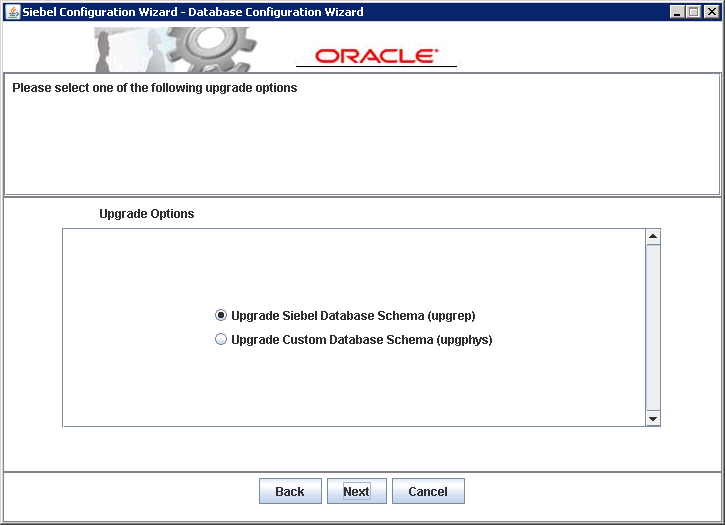Maximize the Siebel Configuration Wizard window

694,12
